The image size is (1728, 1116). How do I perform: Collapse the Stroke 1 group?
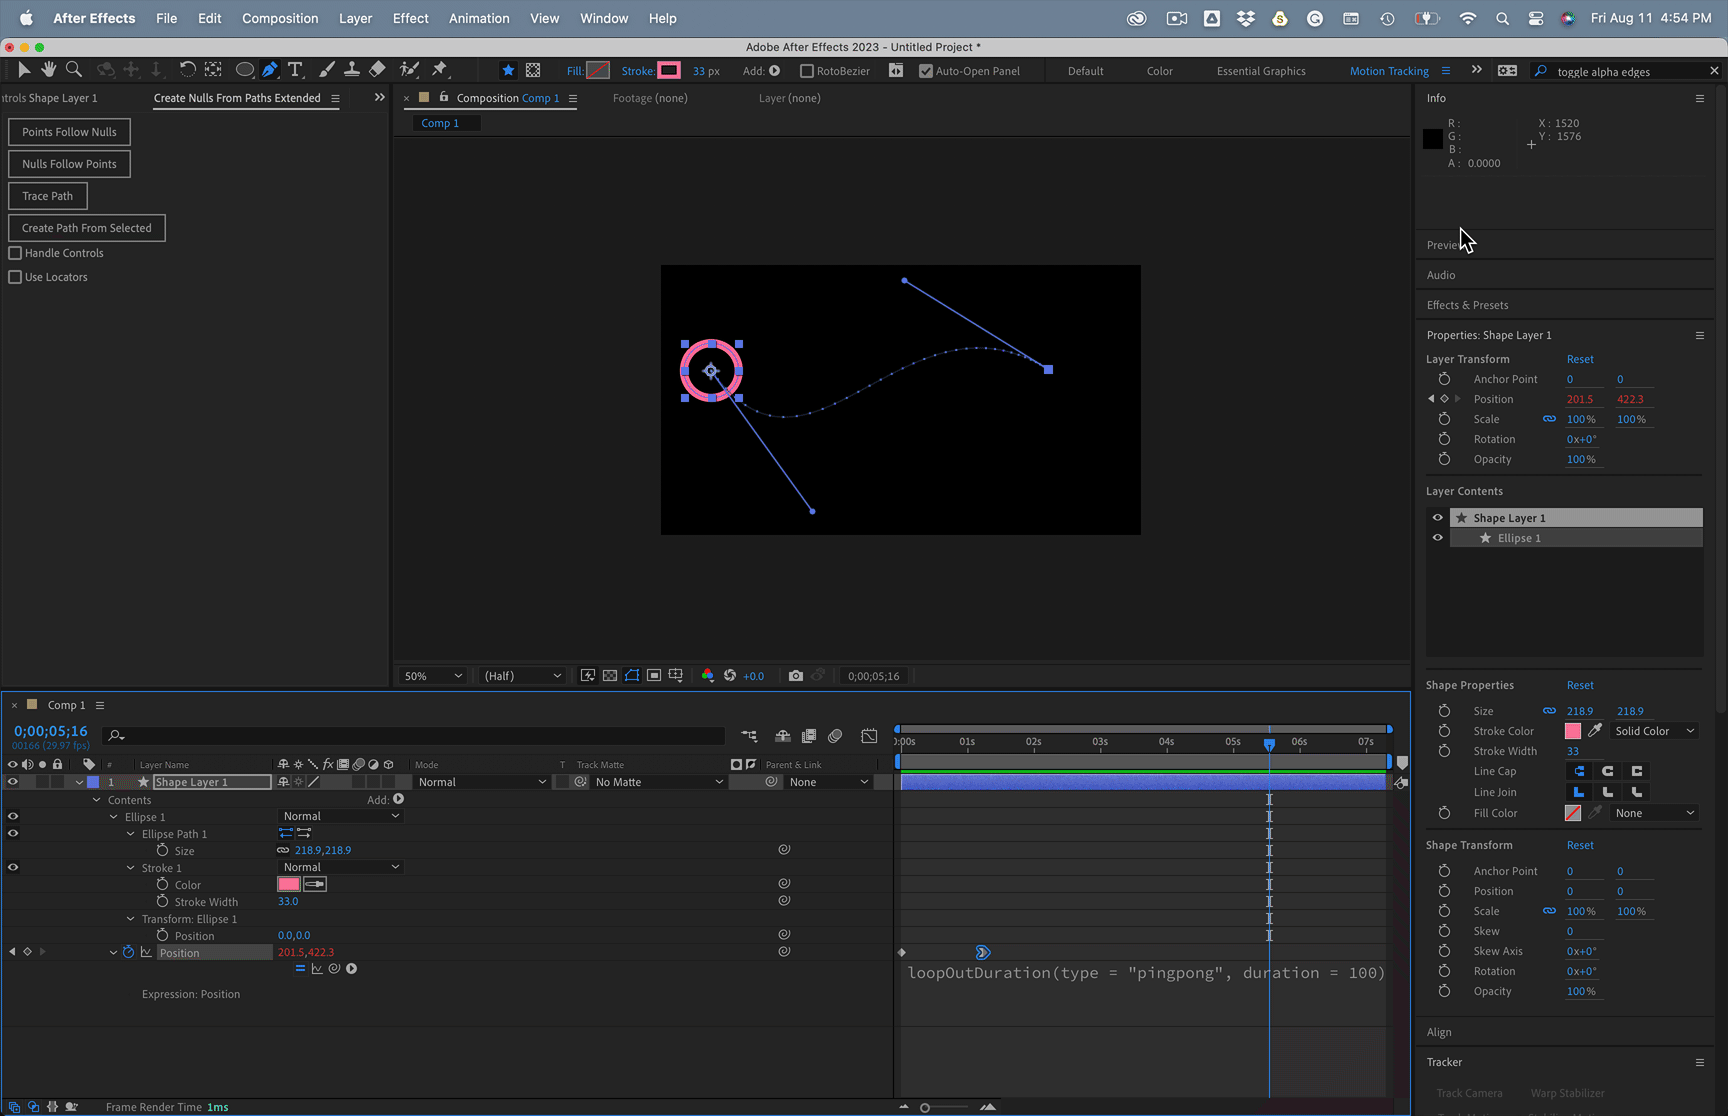click(131, 868)
